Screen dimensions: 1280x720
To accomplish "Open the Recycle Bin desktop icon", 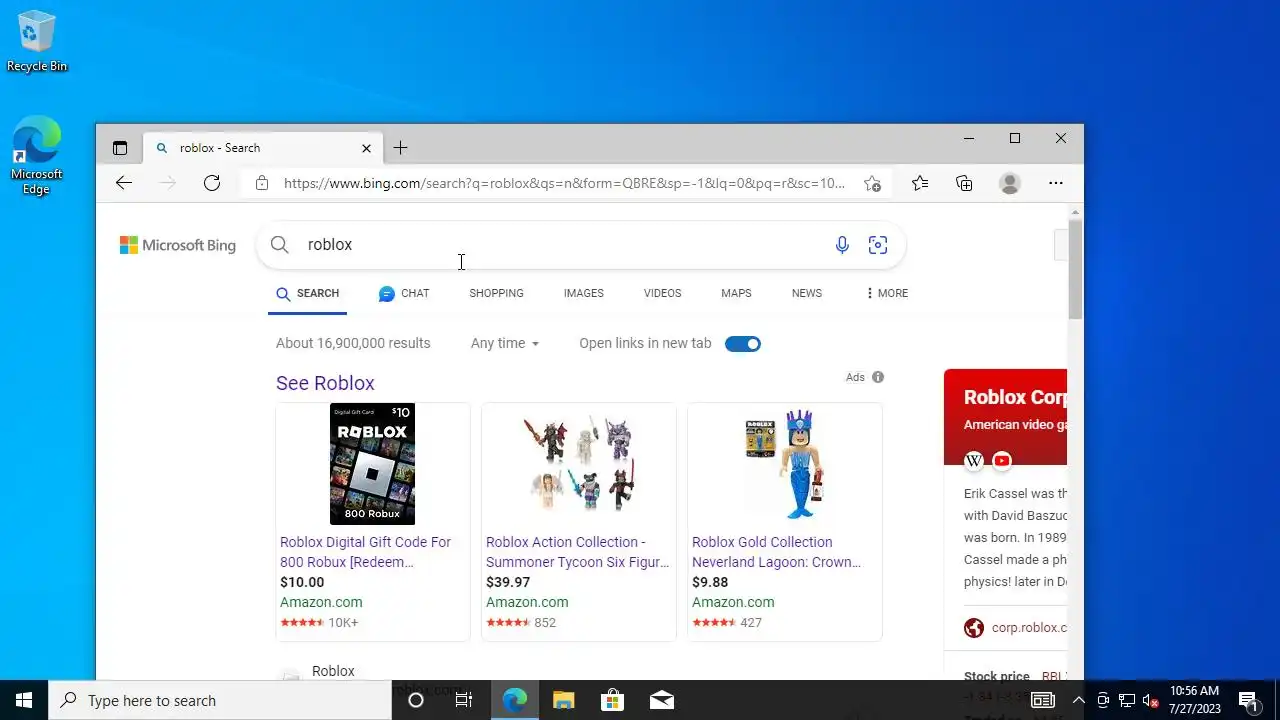I will coord(37,42).
